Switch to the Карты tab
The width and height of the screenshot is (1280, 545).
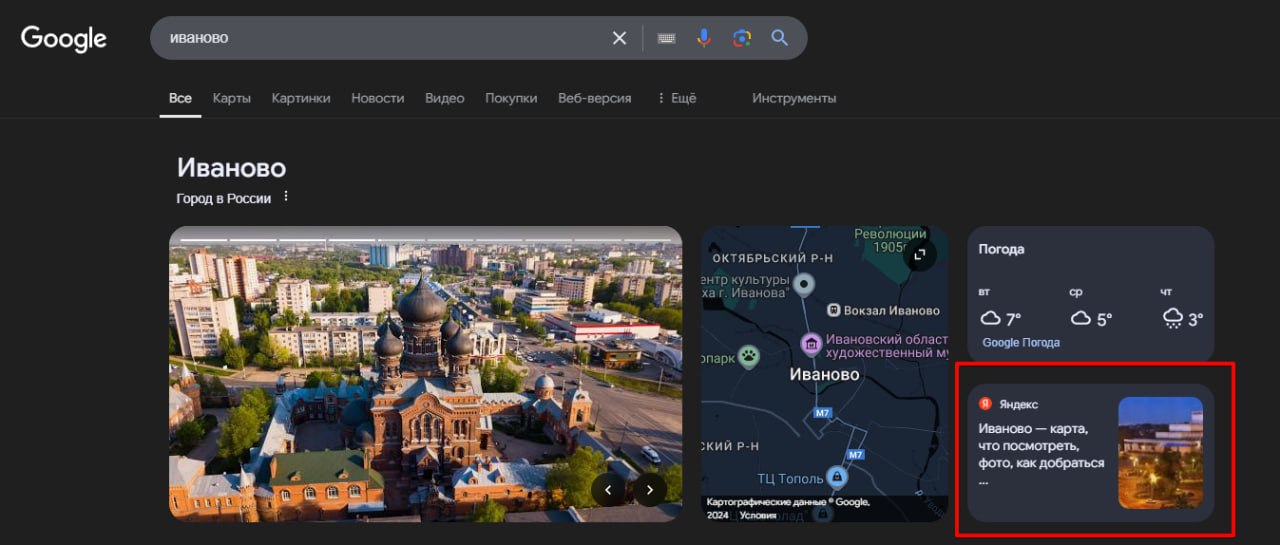(x=232, y=98)
